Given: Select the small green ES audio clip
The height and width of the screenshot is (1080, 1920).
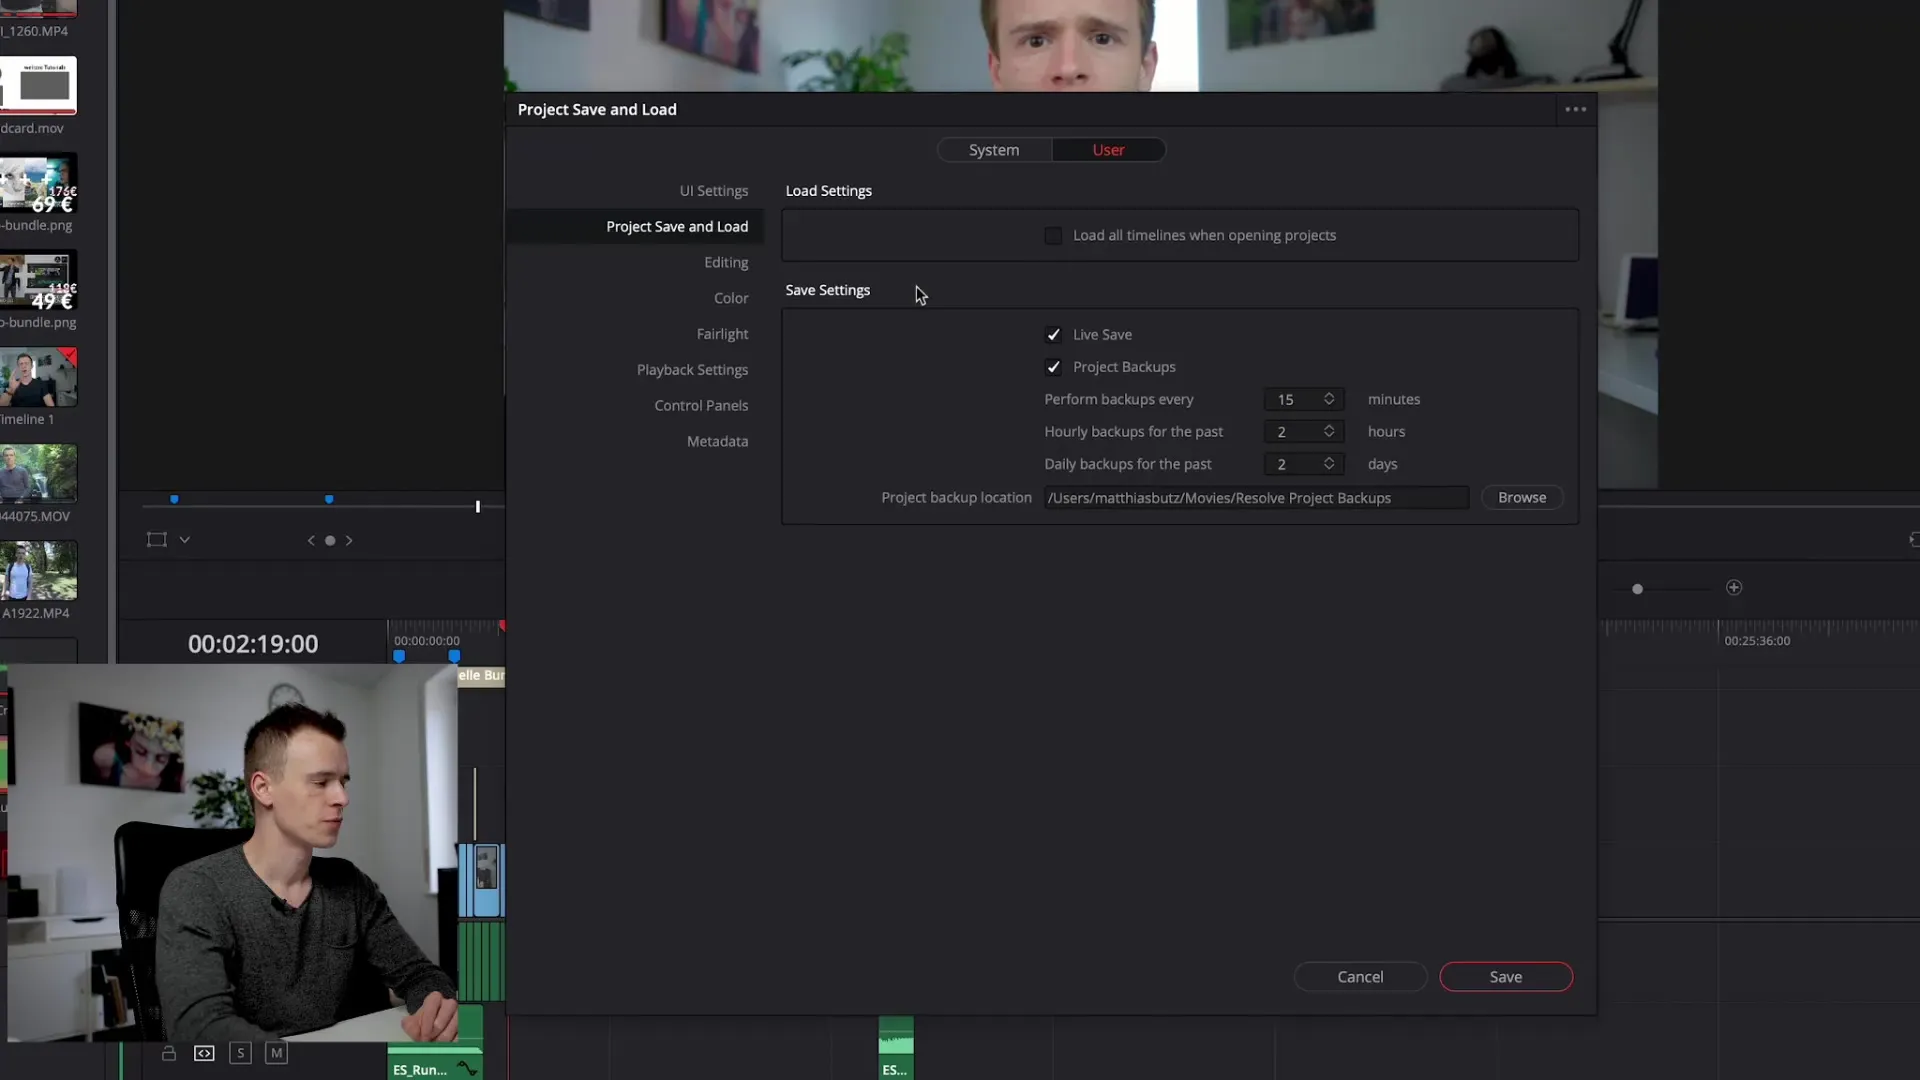Looking at the screenshot, I should 896,1048.
